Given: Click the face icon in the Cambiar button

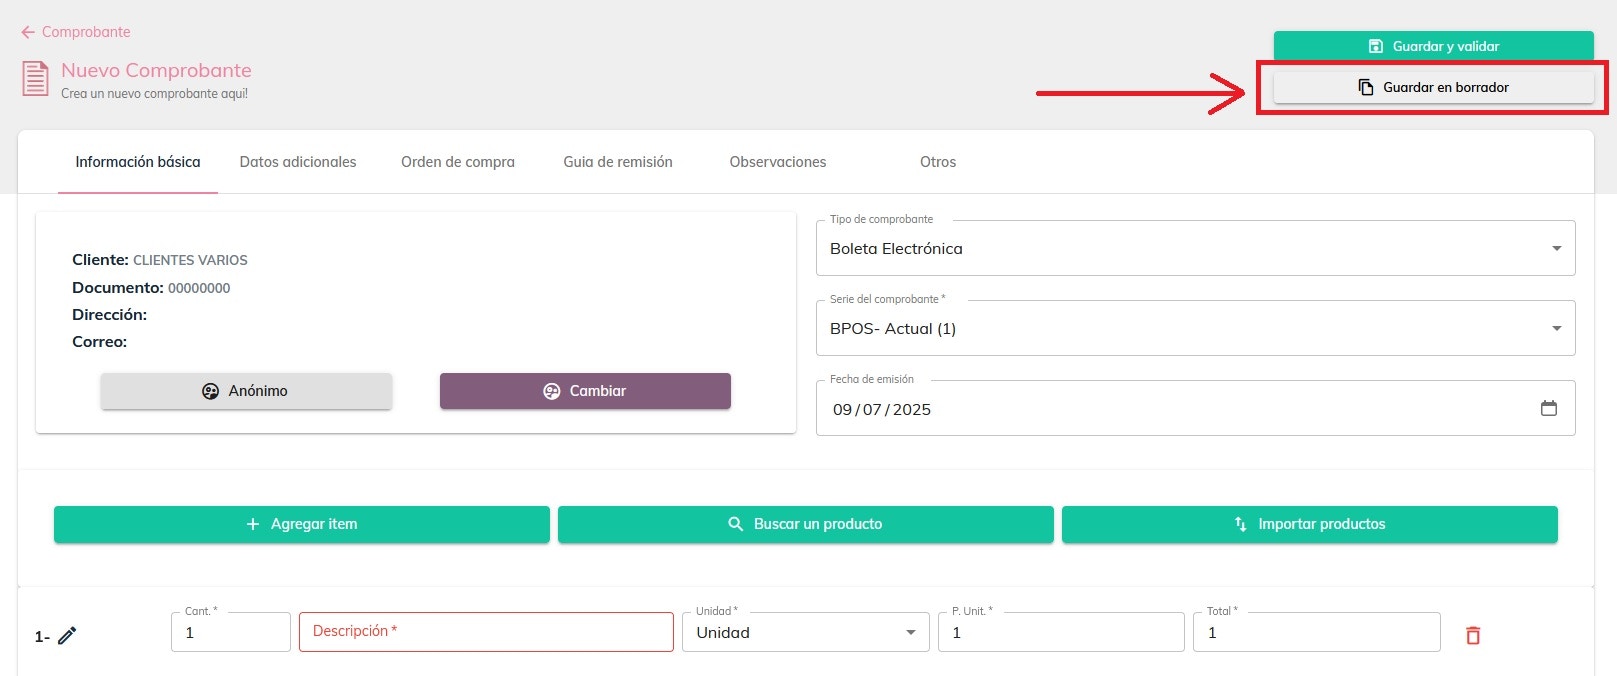Looking at the screenshot, I should coord(551,391).
